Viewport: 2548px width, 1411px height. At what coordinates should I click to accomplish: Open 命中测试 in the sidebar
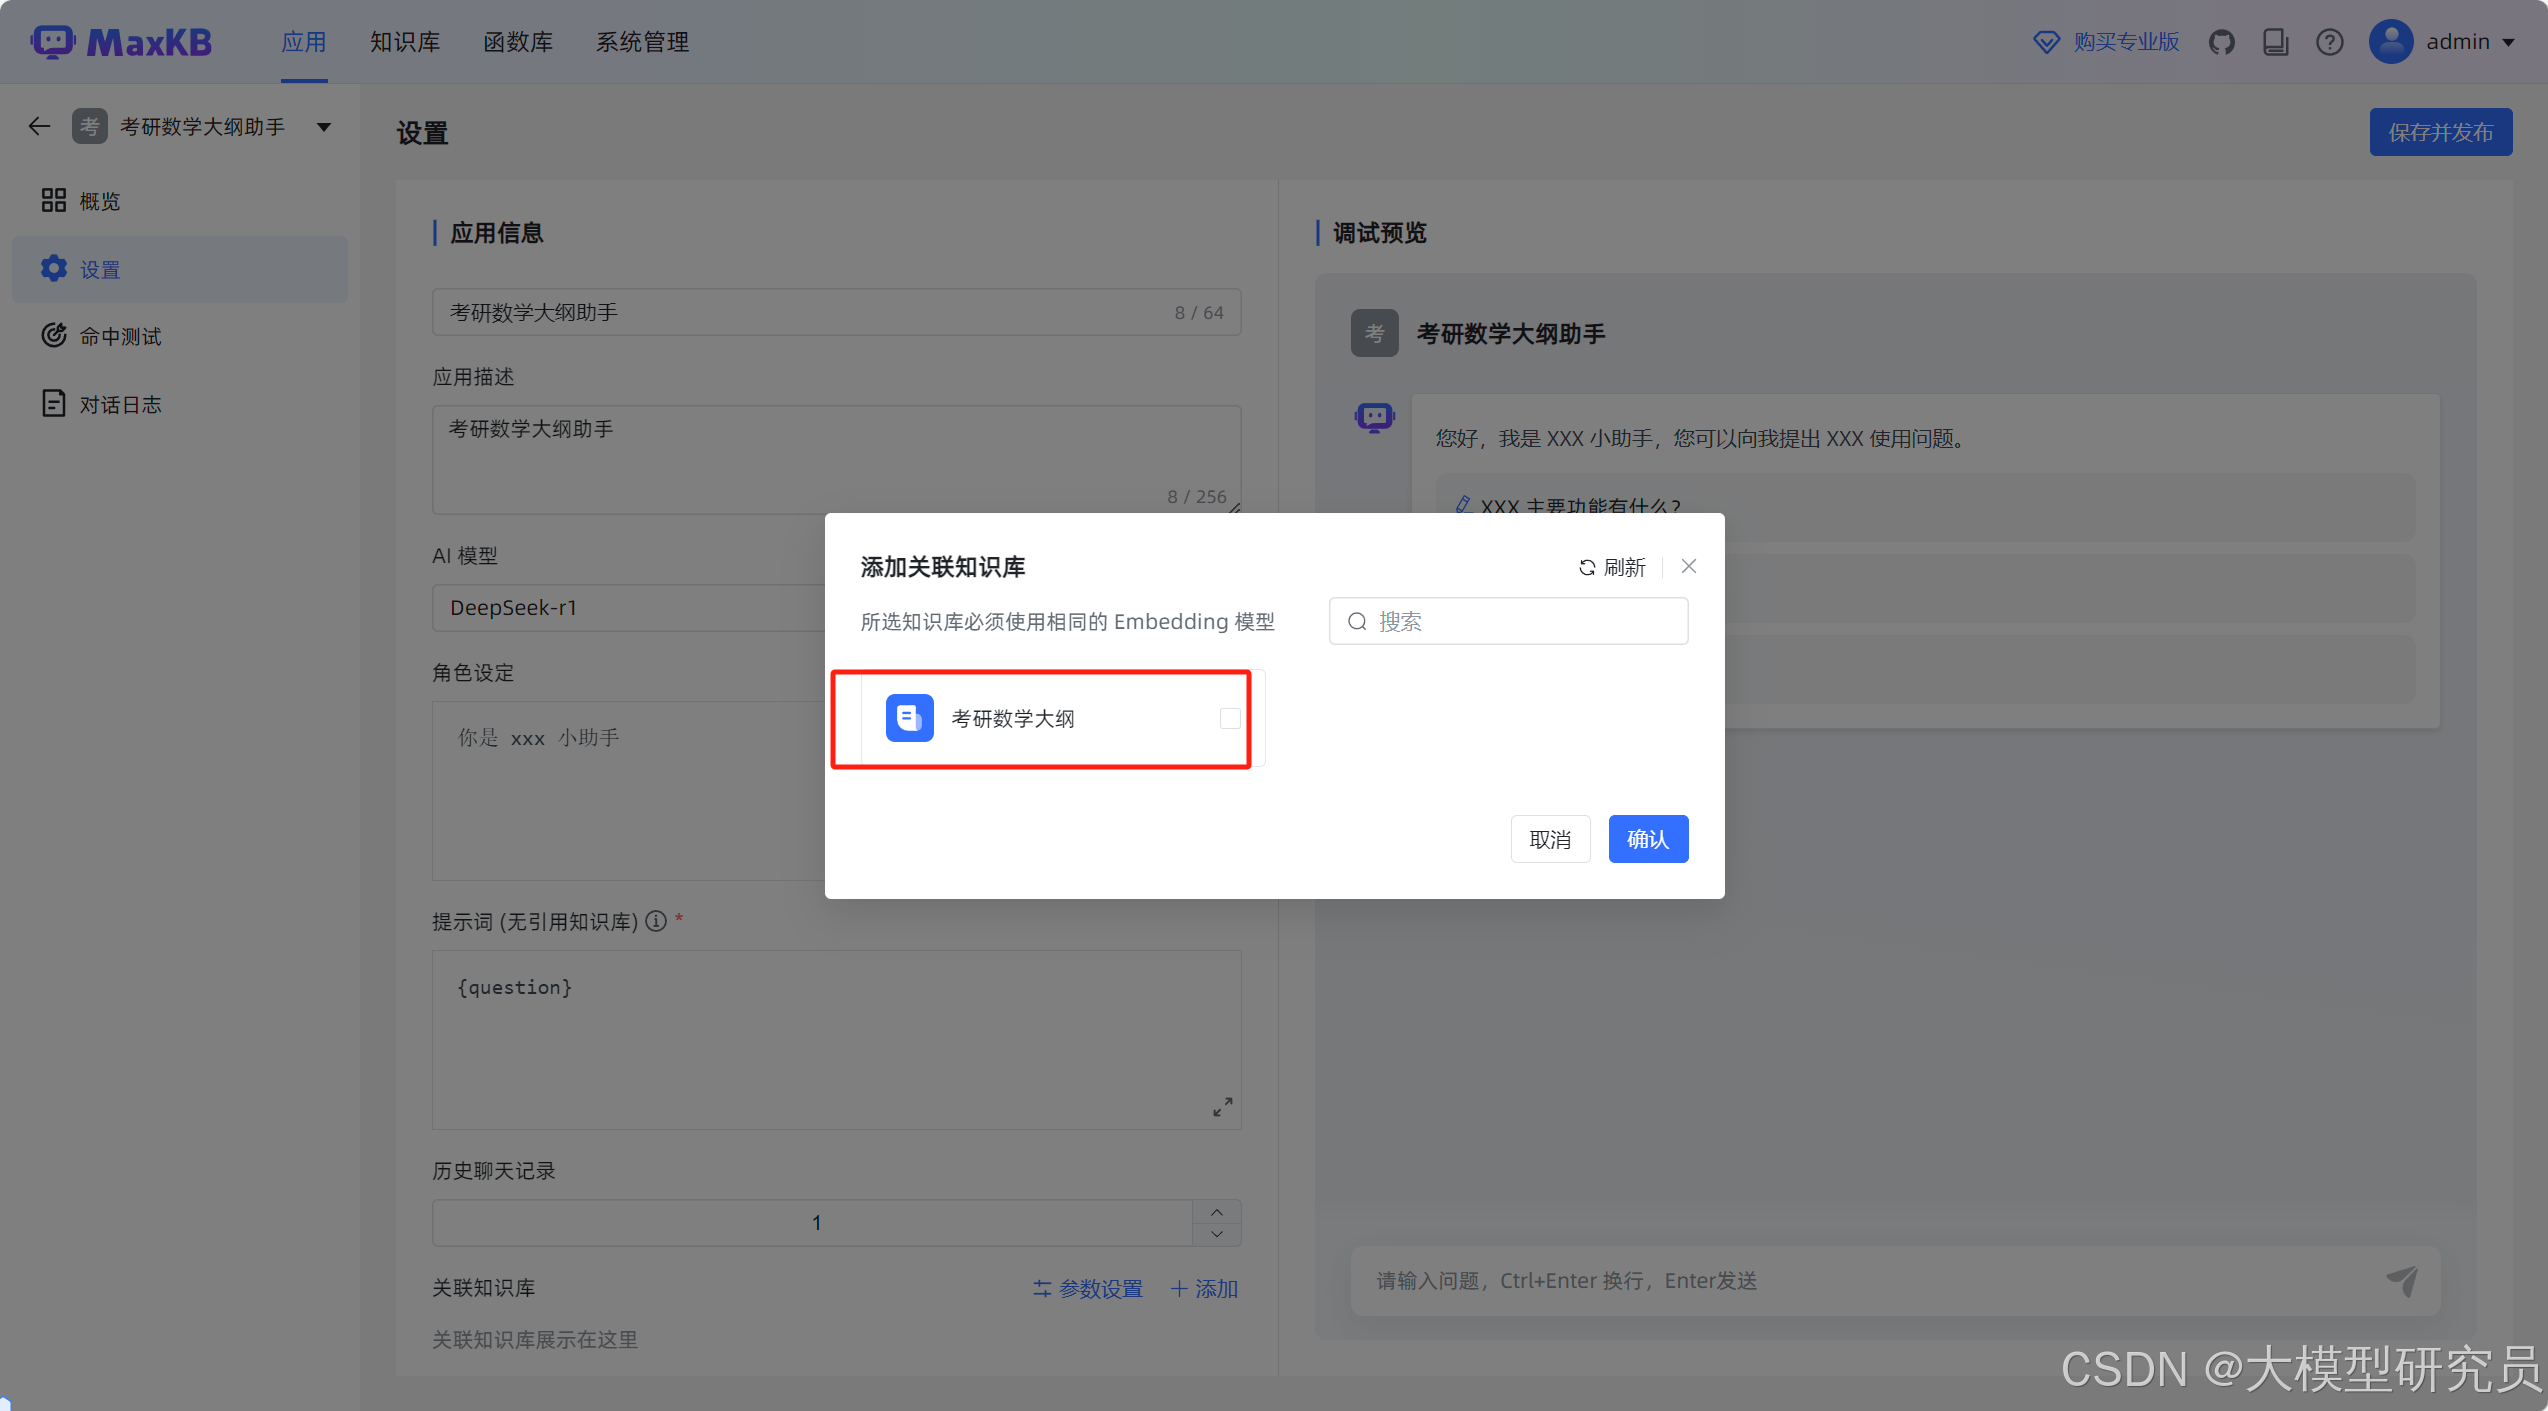pyautogui.click(x=120, y=336)
